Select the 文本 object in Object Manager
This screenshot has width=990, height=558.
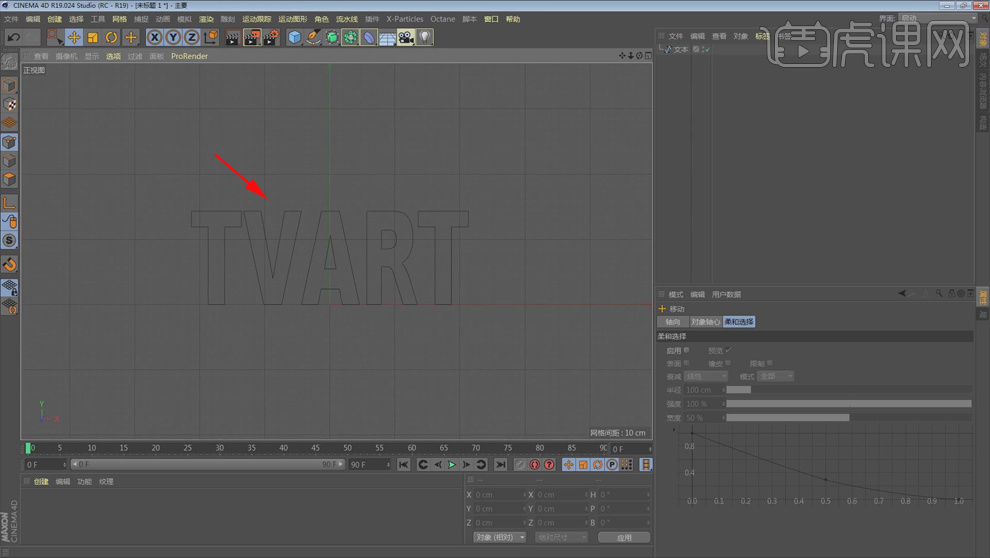click(681, 49)
